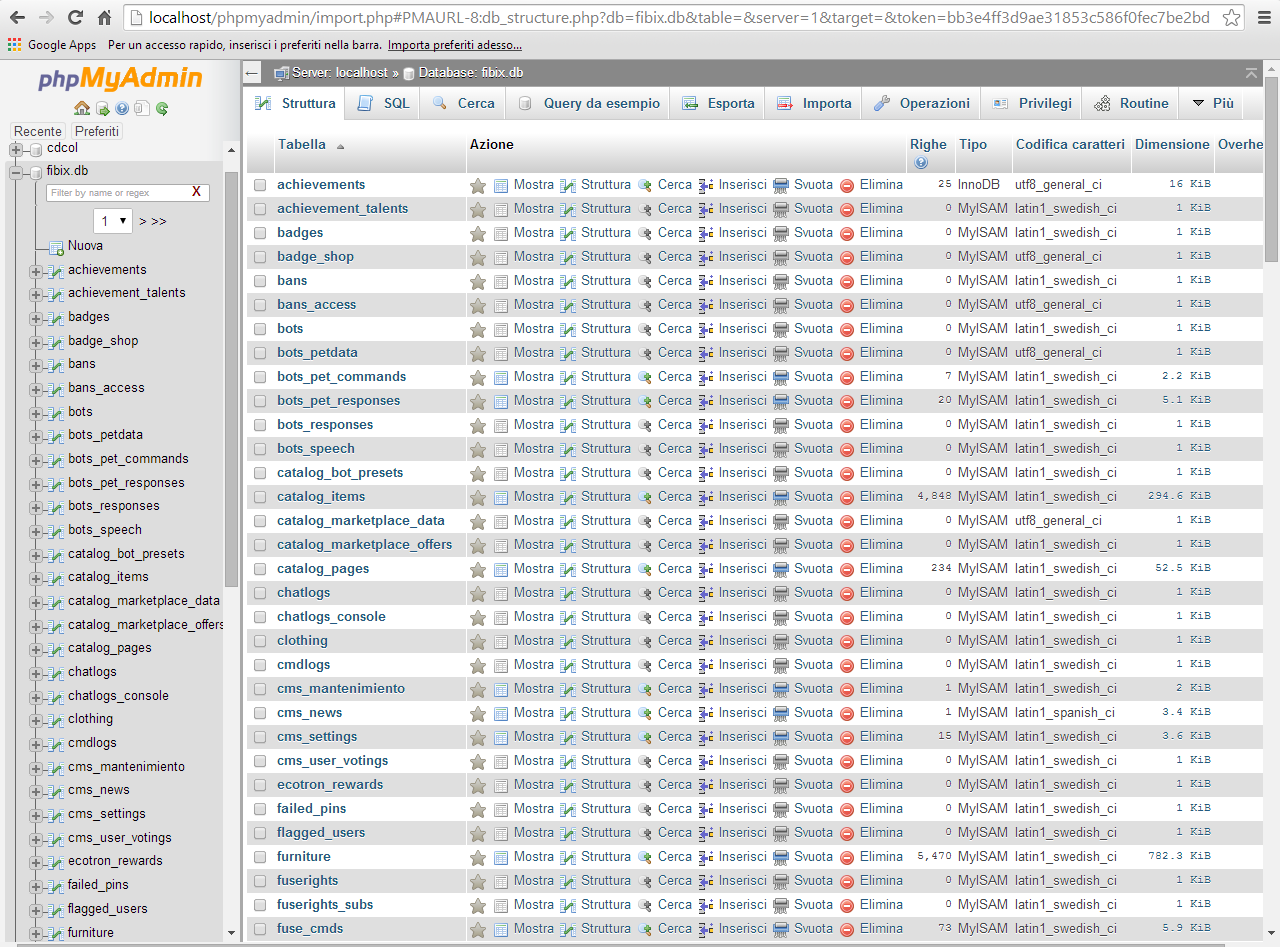This screenshot has height=947, width=1280.
Task: Open the Query da esempio tab
Action: (x=588, y=103)
